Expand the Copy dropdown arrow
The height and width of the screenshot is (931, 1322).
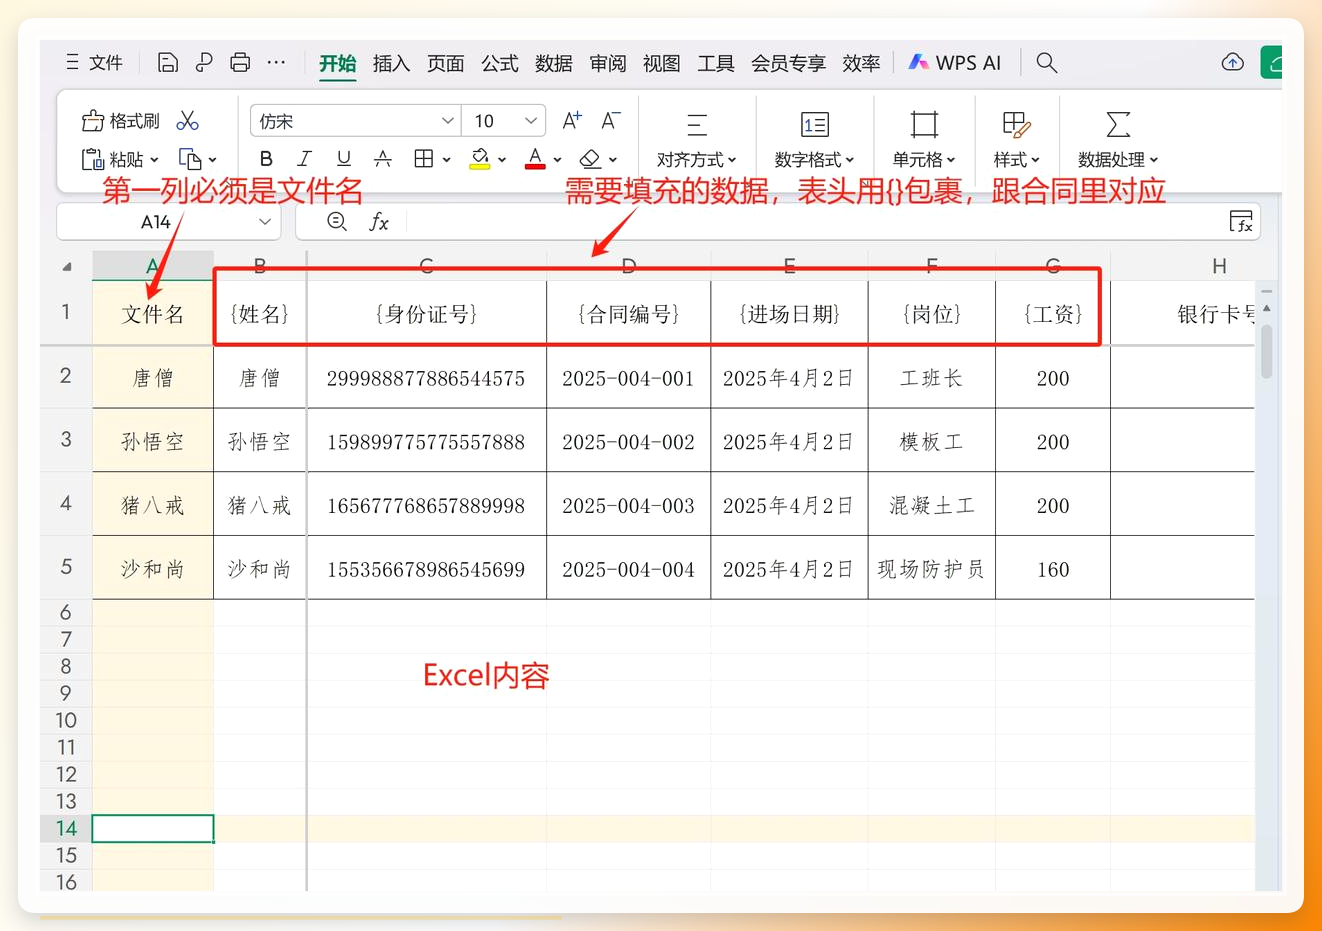click(212, 160)
